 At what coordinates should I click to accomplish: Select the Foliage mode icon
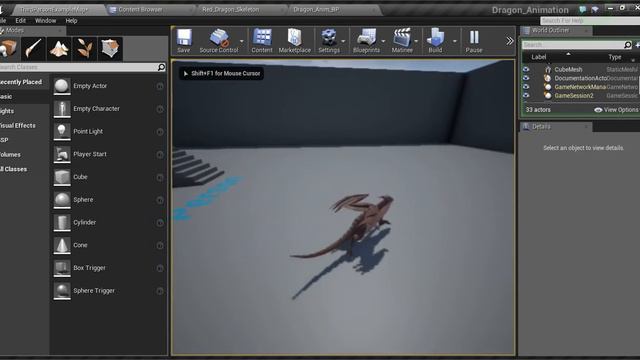point(85,49)
